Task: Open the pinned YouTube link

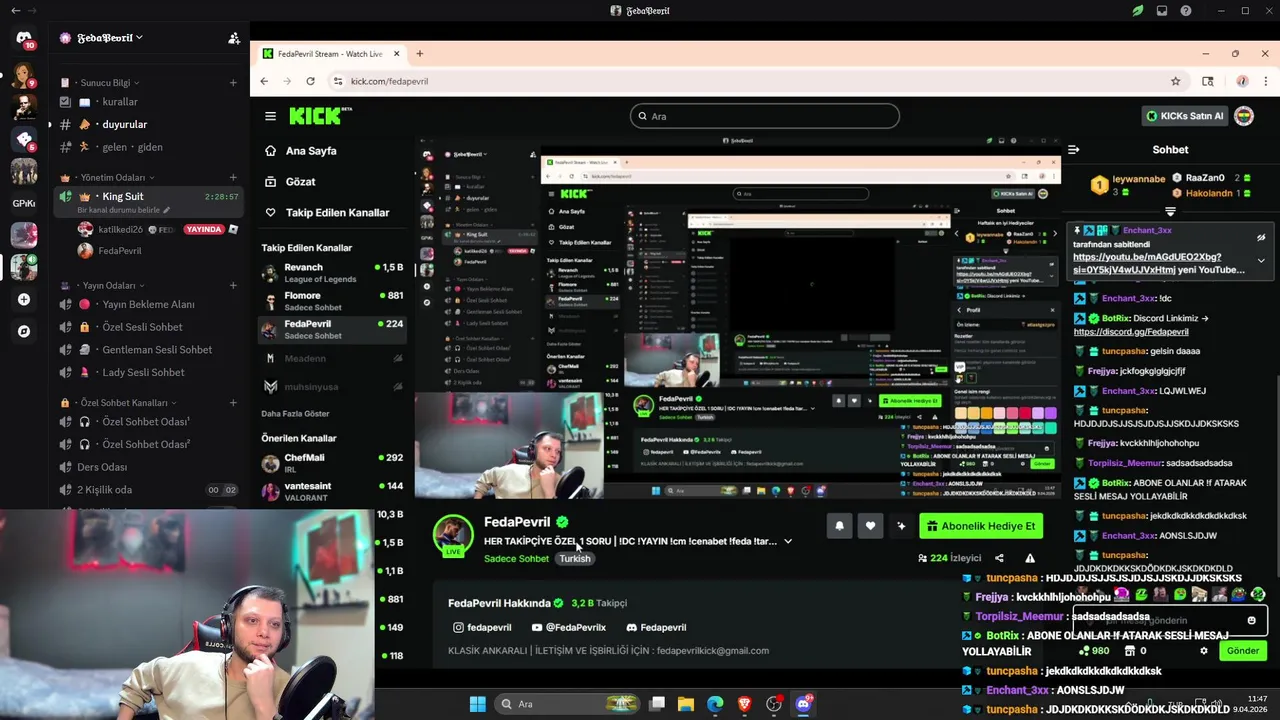Action: pyautogui.click(x=1147, y=263)
